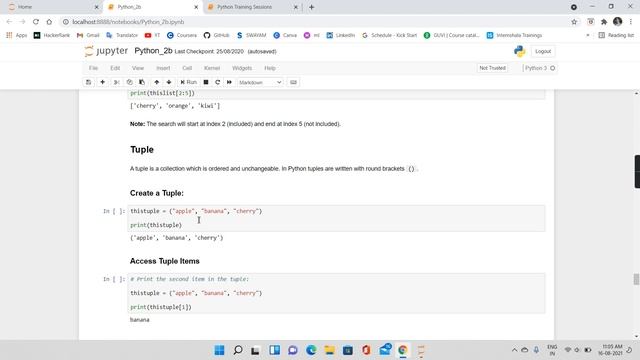Interrupt the kernel with stop icon
Screen dimensions: 640x360
tap(206, 82)
